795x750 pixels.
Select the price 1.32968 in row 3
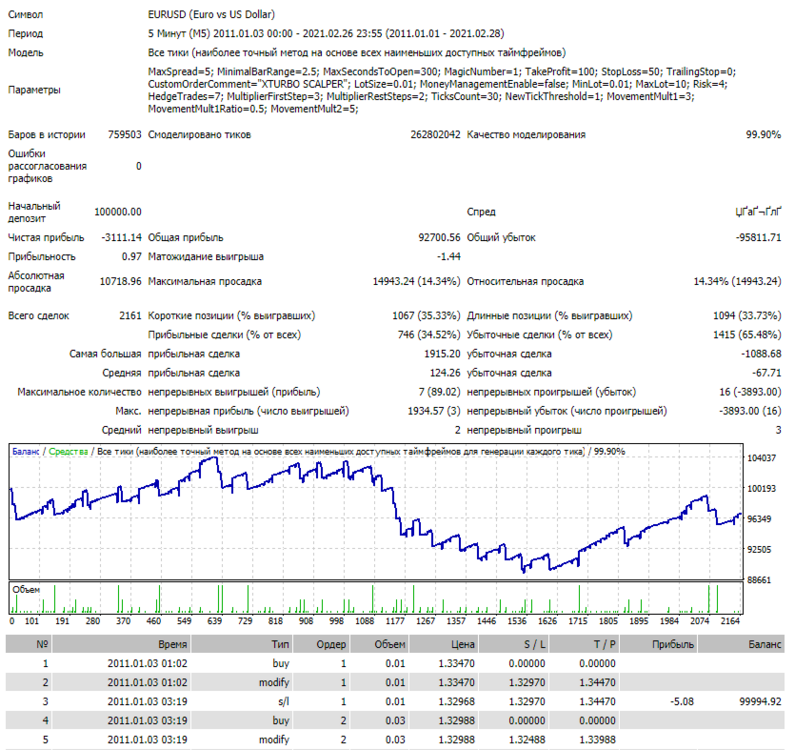pos(456,701)
